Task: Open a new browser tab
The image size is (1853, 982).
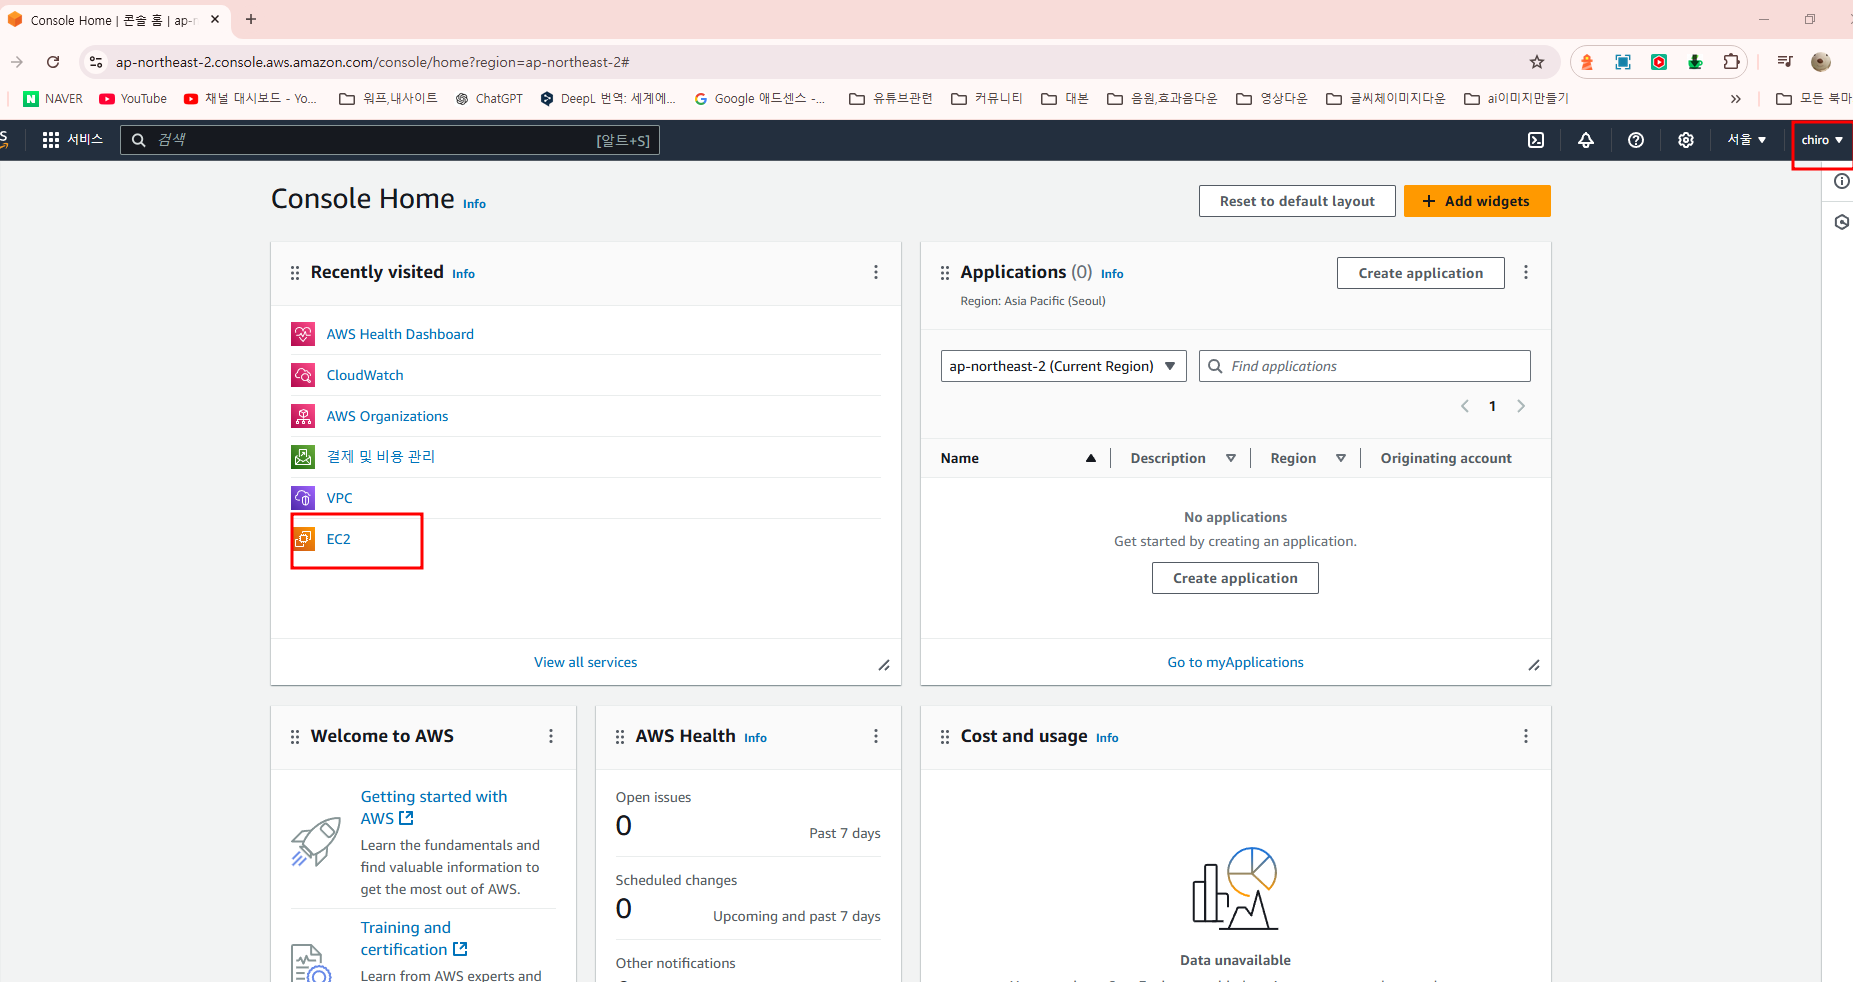Action: pos(251,19)
